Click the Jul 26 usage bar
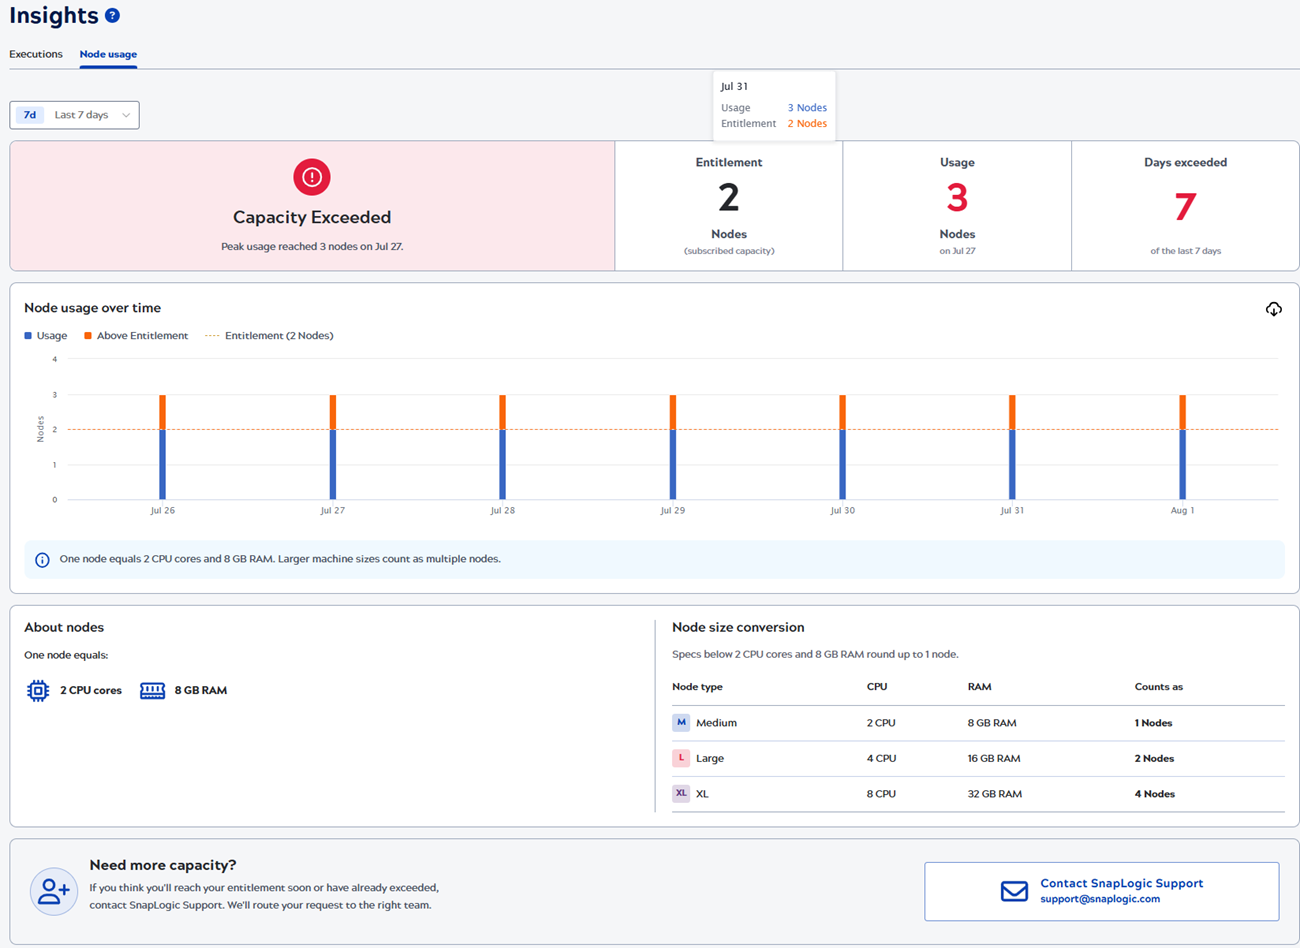Image resolution: width=1300 pixels, height=948 pixels. click(x=163, y=447)
